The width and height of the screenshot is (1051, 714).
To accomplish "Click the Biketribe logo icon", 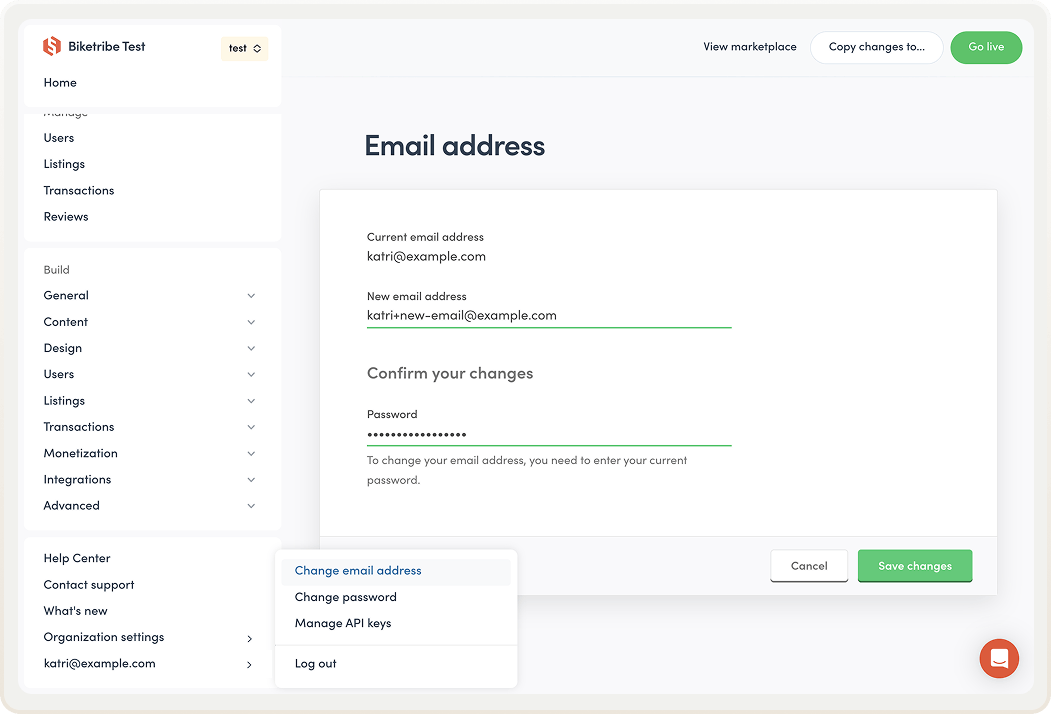I will (x=49, y=45).
